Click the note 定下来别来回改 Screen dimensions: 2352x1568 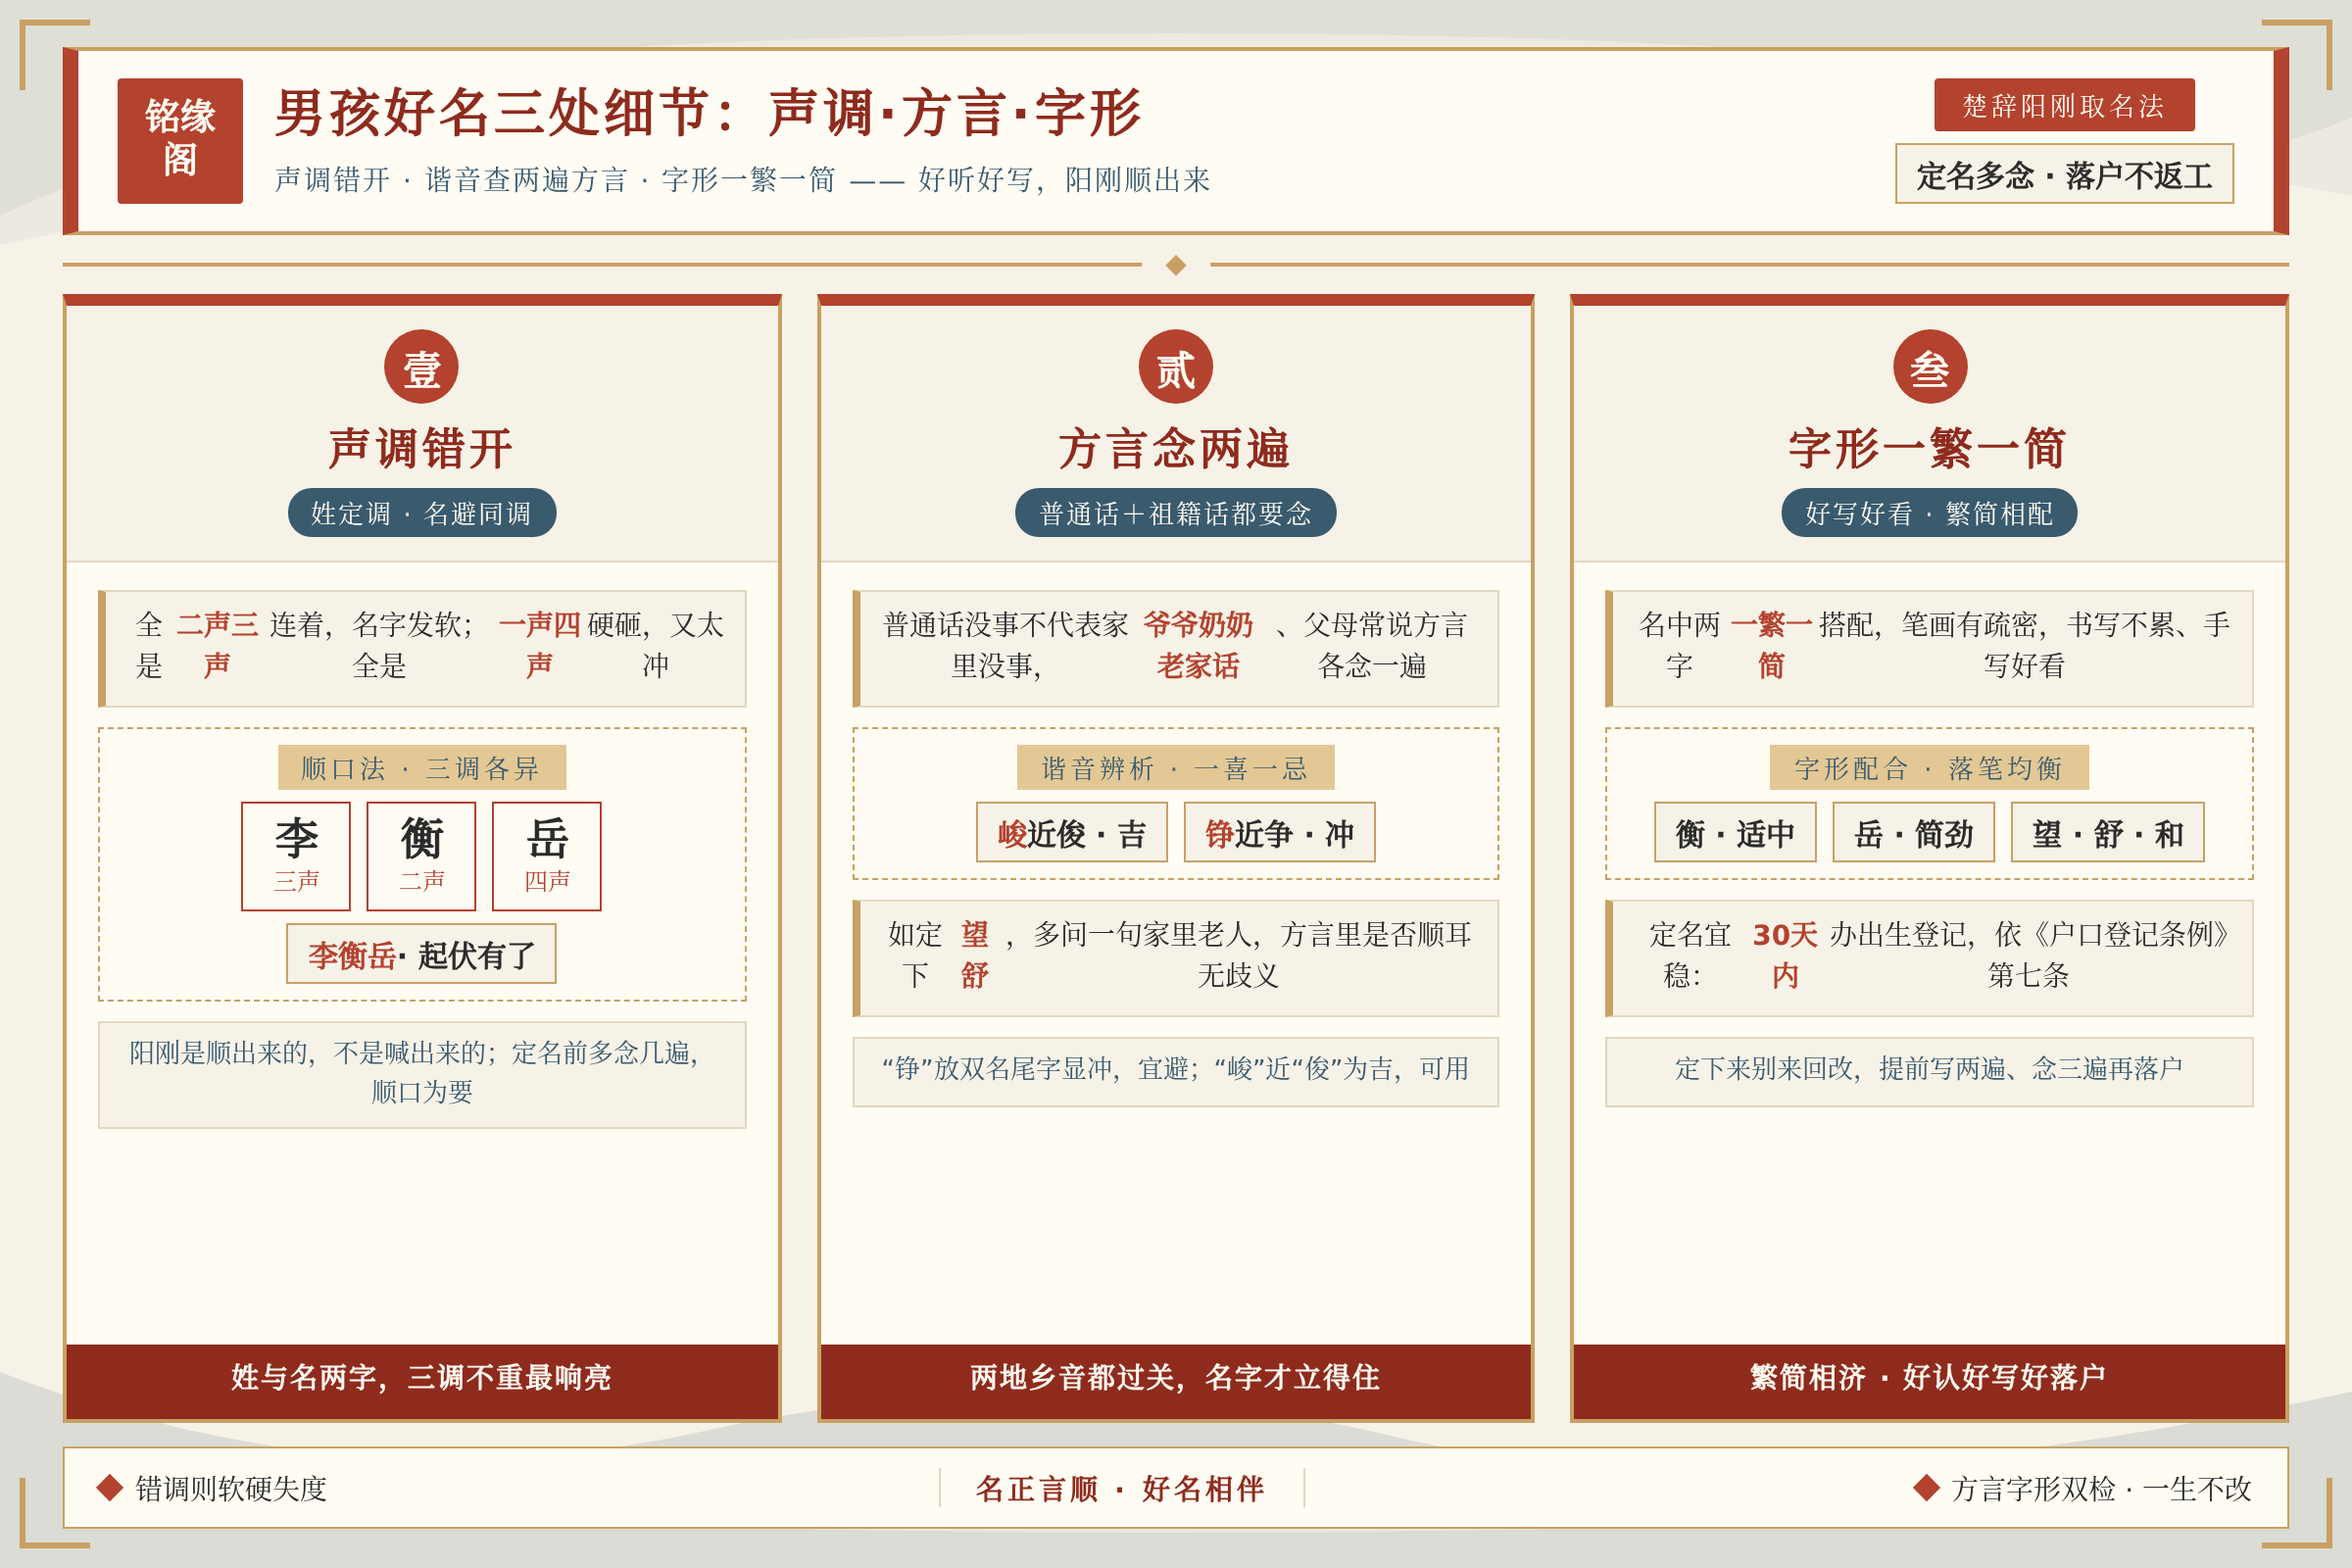point(1929,1071)
